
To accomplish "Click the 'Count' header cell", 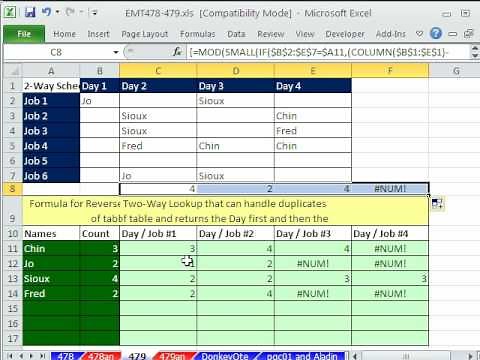I will click(99, 234).
